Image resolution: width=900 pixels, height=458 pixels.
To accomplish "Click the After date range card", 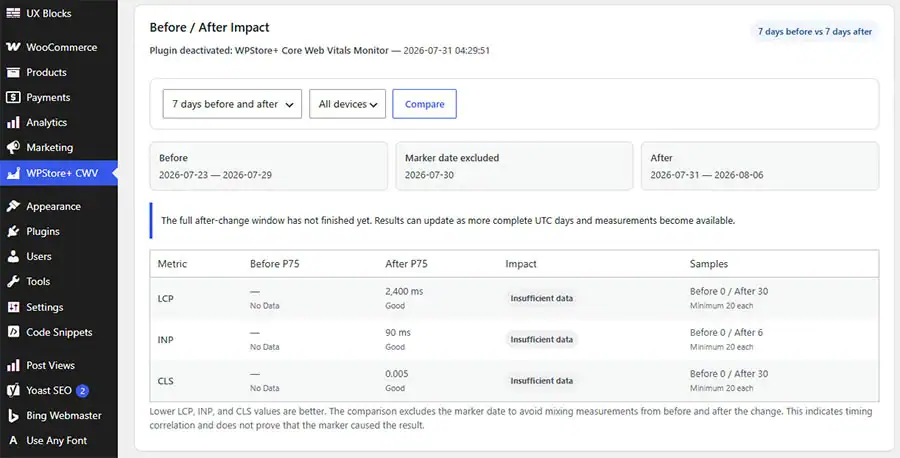I will 759,166.
